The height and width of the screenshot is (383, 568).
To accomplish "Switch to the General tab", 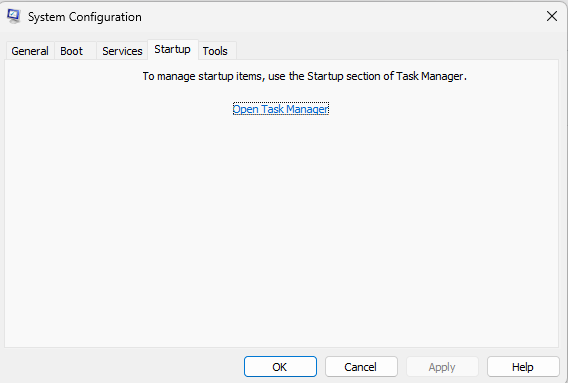I will click(30, 51).
